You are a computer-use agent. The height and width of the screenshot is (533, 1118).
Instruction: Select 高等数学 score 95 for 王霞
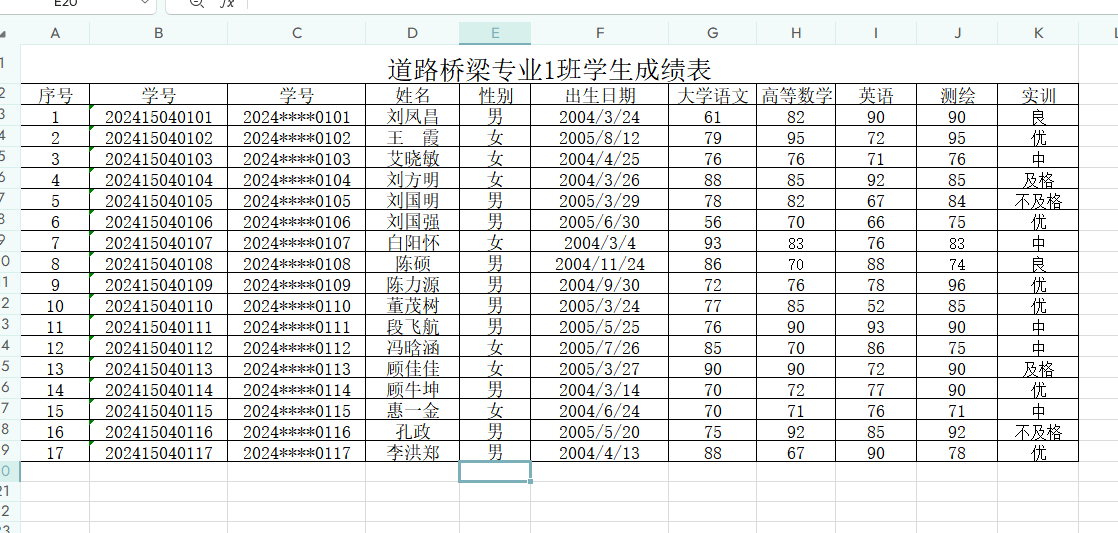[796, 138]
